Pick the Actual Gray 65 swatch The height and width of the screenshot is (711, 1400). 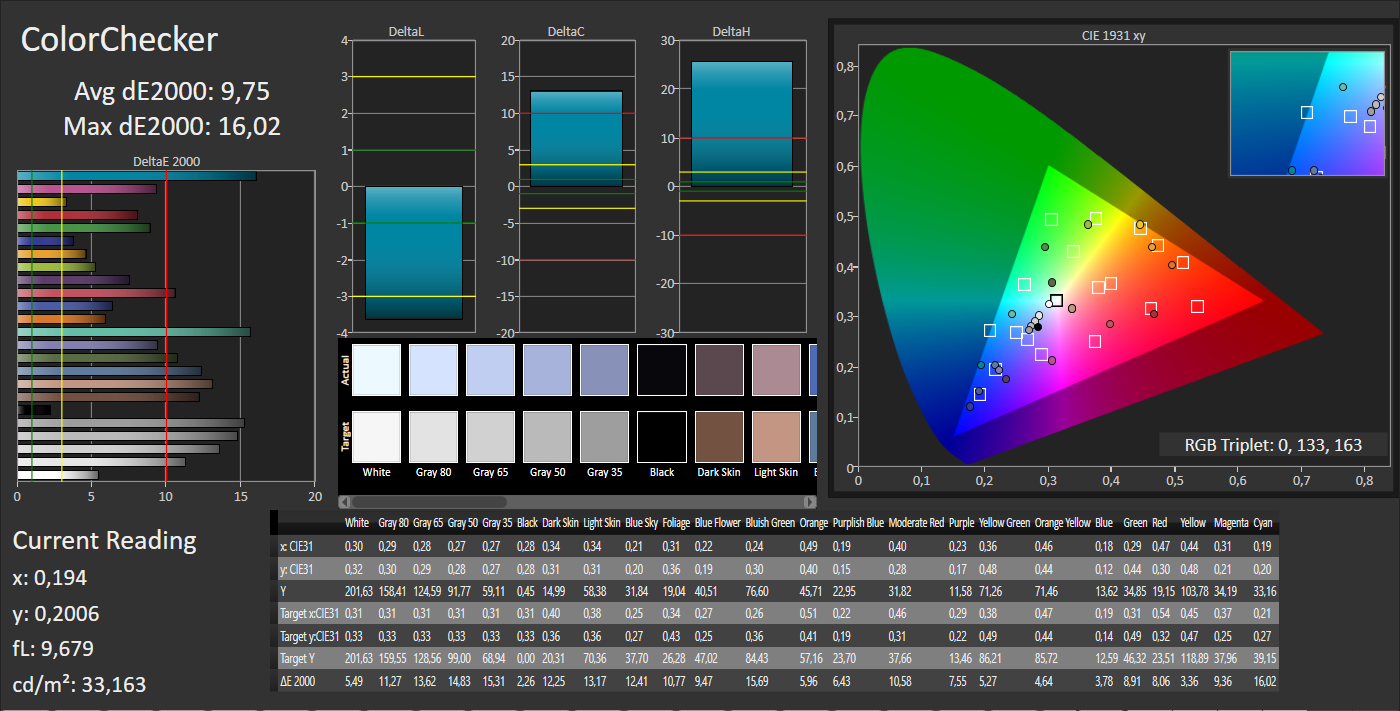pos(491,370)
